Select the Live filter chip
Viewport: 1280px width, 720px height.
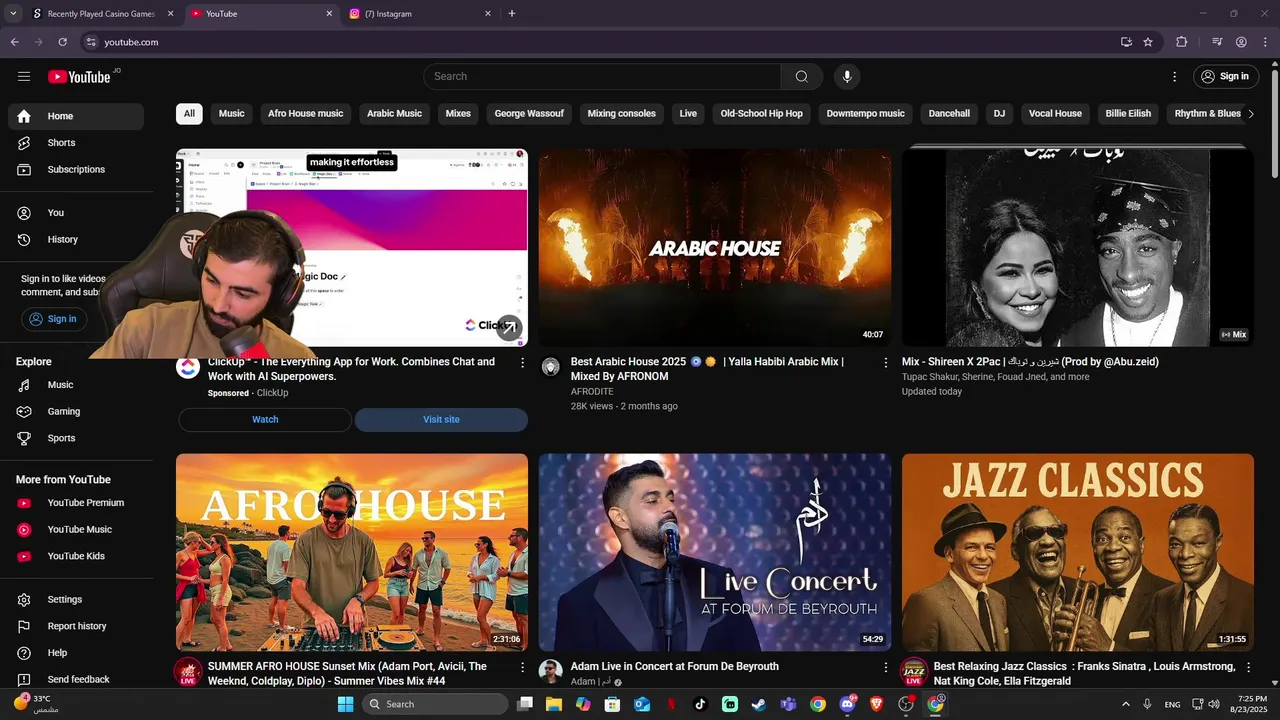point(688,113)
